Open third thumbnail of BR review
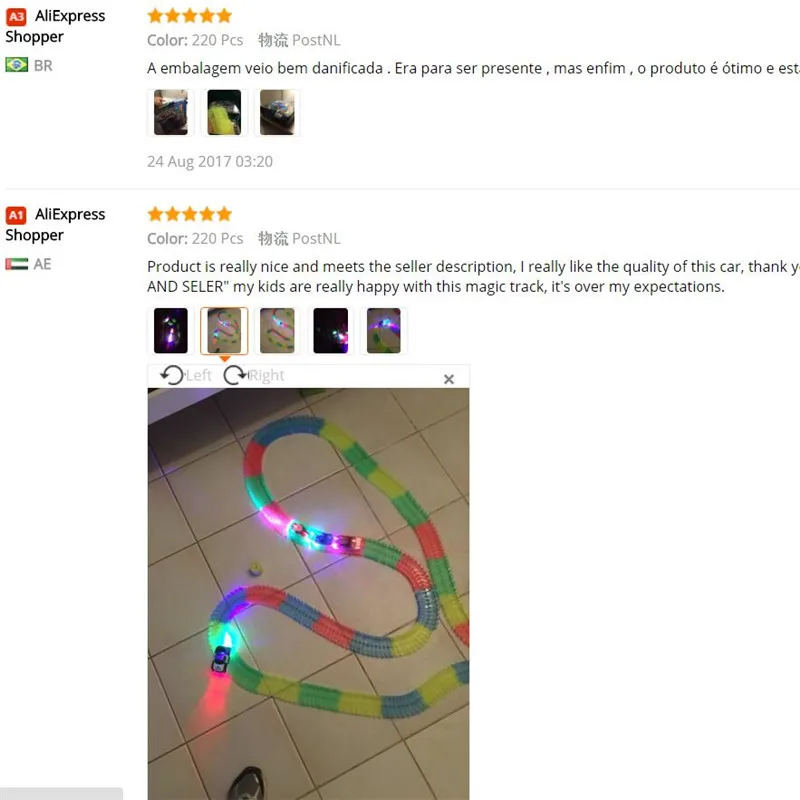Image resolution: width=800 pixels, height=800 pixels. tap(277, 112)
